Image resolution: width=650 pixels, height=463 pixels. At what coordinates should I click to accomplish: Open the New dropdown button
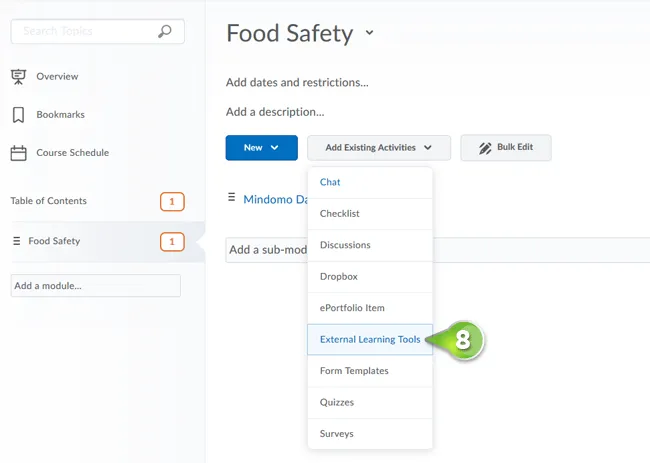[262, 148]
